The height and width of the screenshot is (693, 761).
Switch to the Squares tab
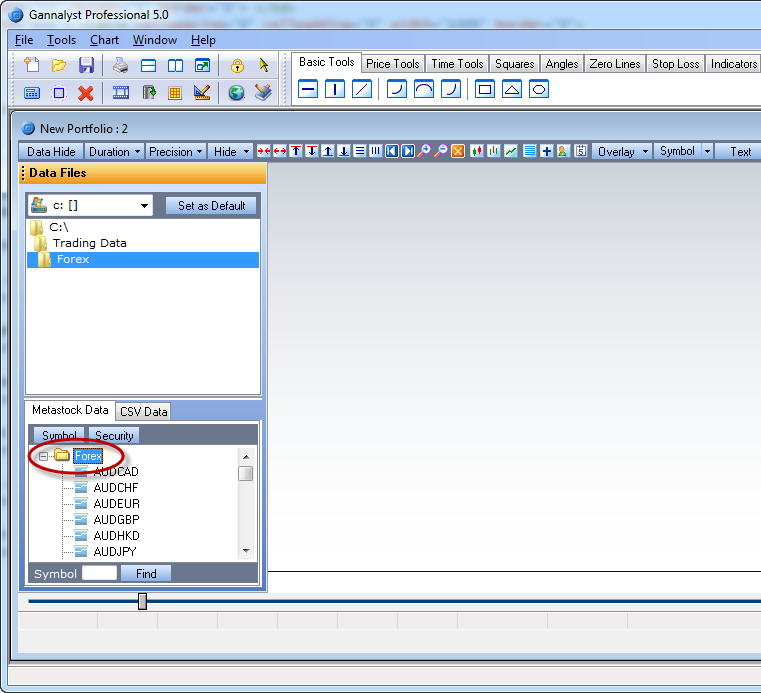(x=514, y=64)
